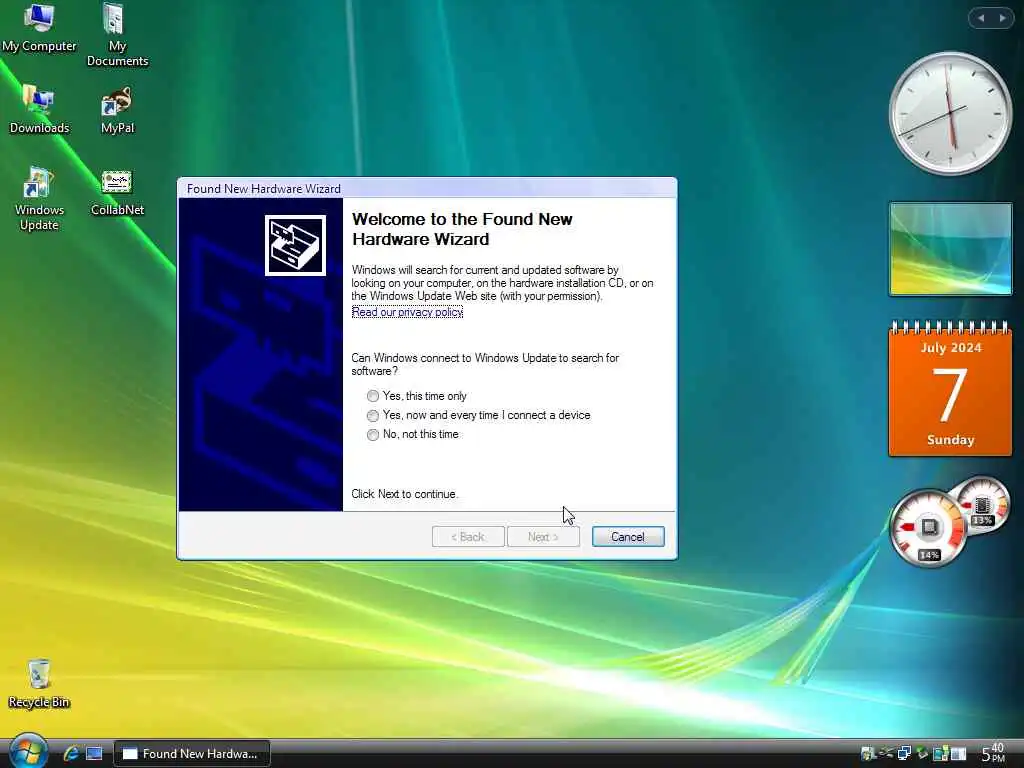Click 'Click Next to continue.' text

click(x=405, y=494)
